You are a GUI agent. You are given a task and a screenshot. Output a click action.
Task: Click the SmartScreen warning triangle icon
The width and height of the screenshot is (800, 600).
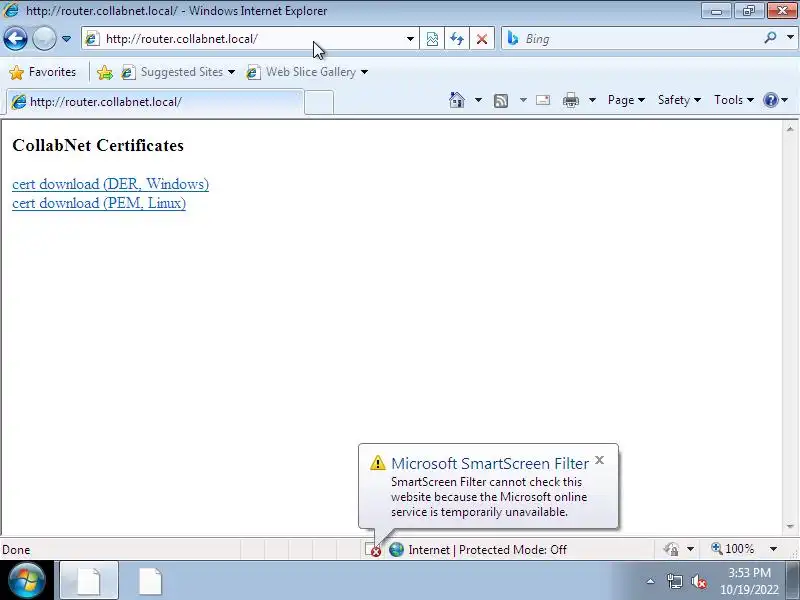[x=378, y=463]
